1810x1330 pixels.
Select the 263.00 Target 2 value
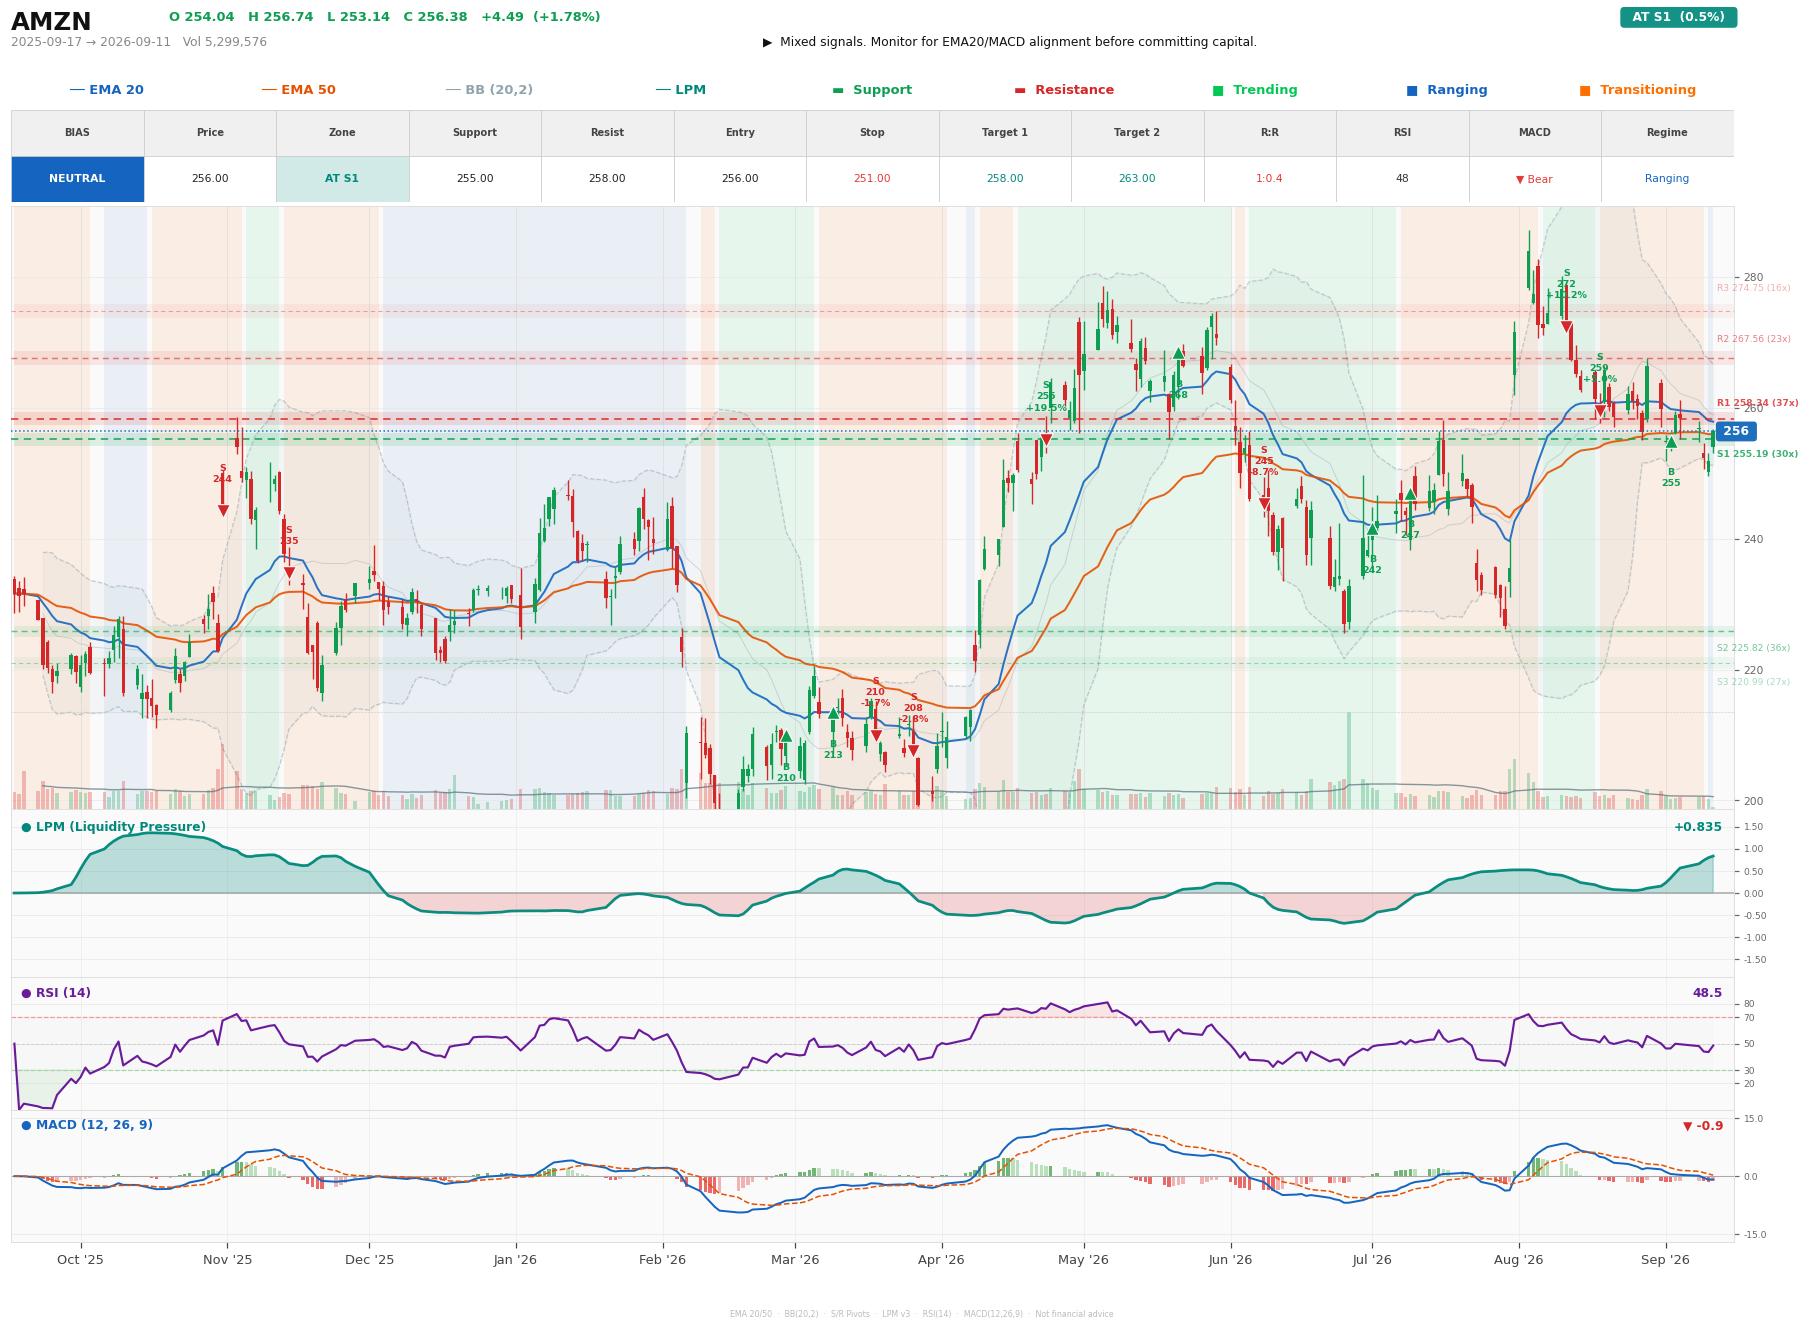pos(1137,179)
